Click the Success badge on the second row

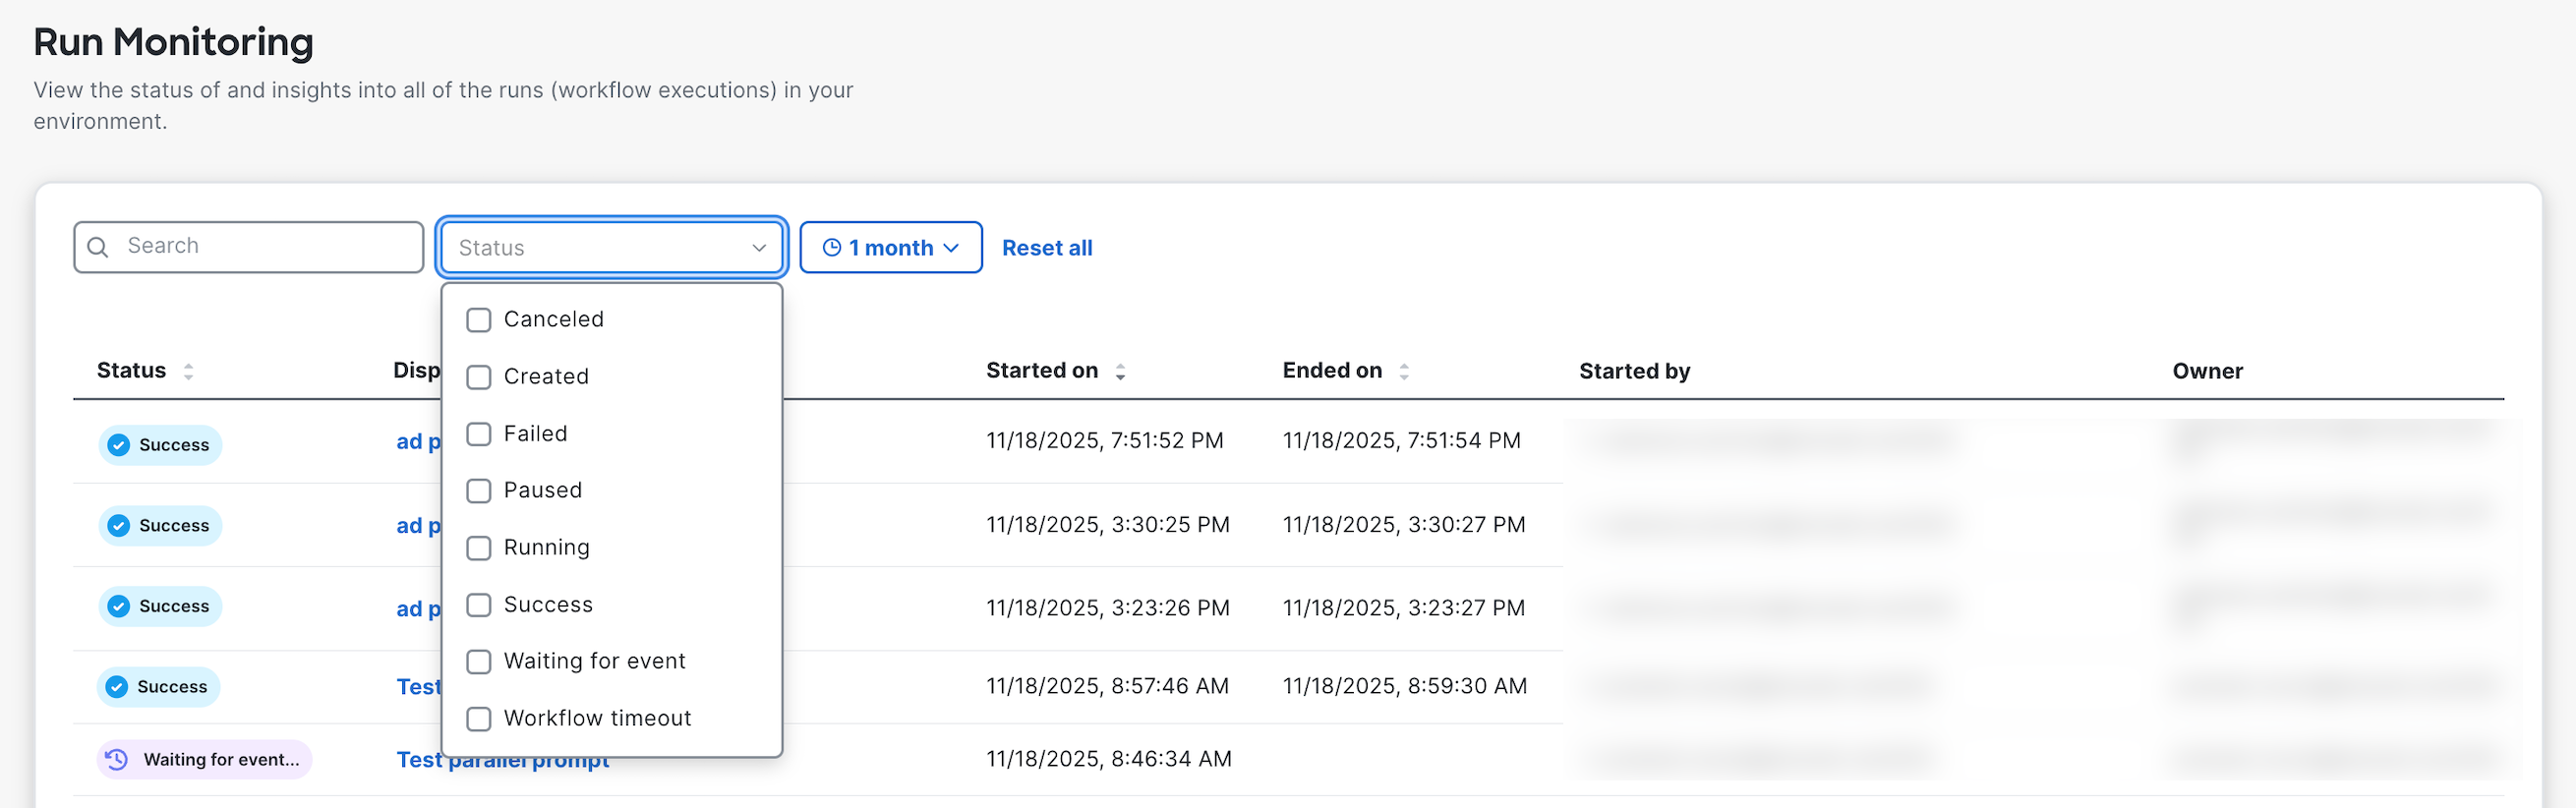[x=159, y=525]
